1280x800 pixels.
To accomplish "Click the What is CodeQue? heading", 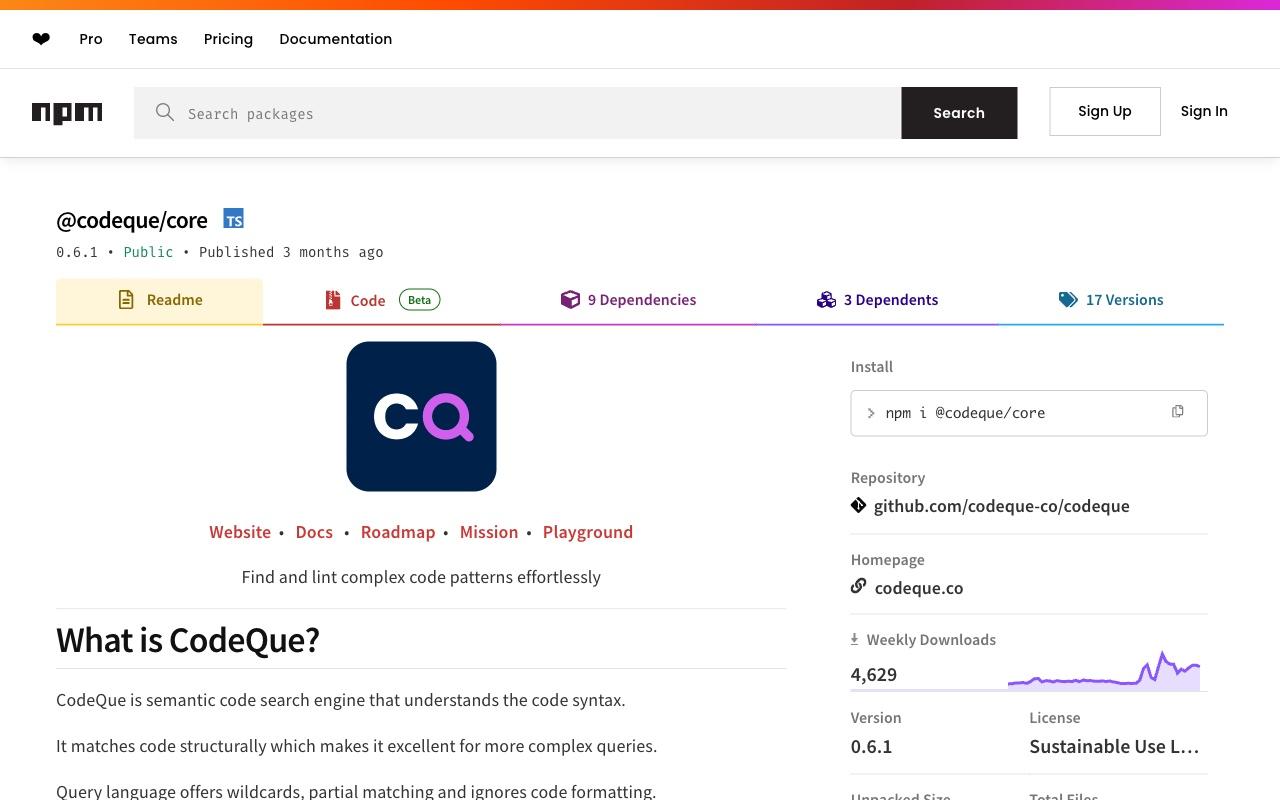I will 188,640.
